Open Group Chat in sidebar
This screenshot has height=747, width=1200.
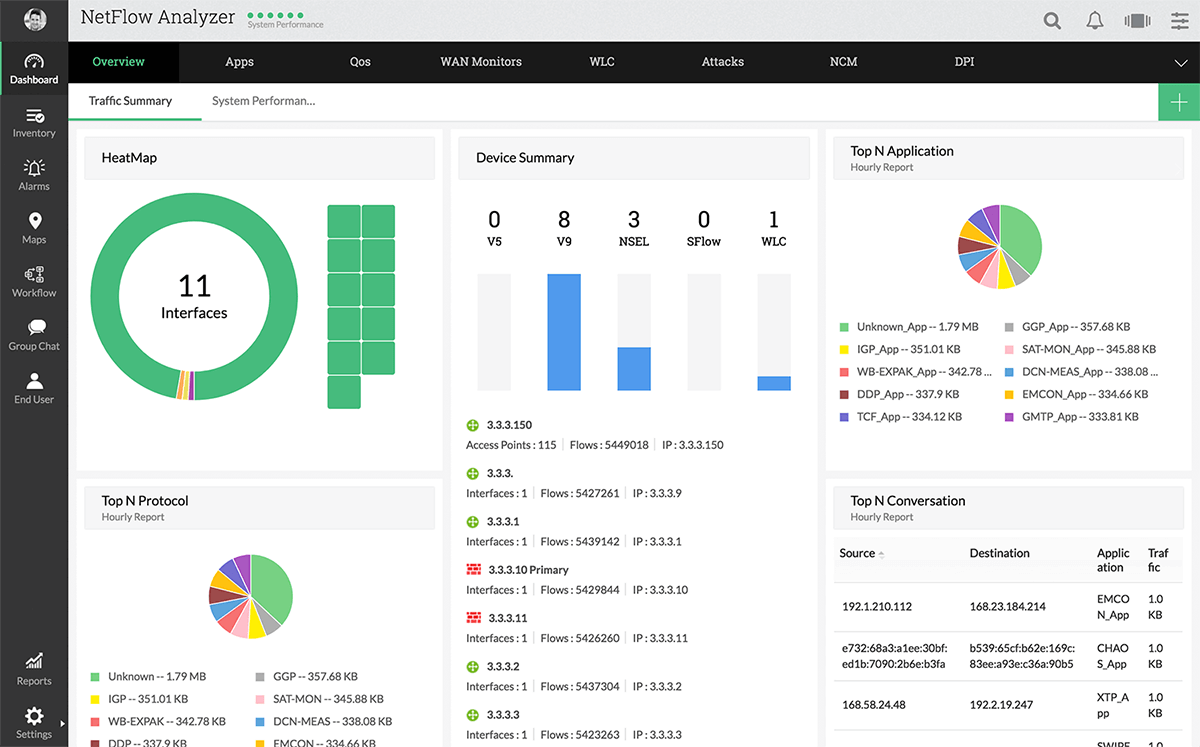pos(34,335)
